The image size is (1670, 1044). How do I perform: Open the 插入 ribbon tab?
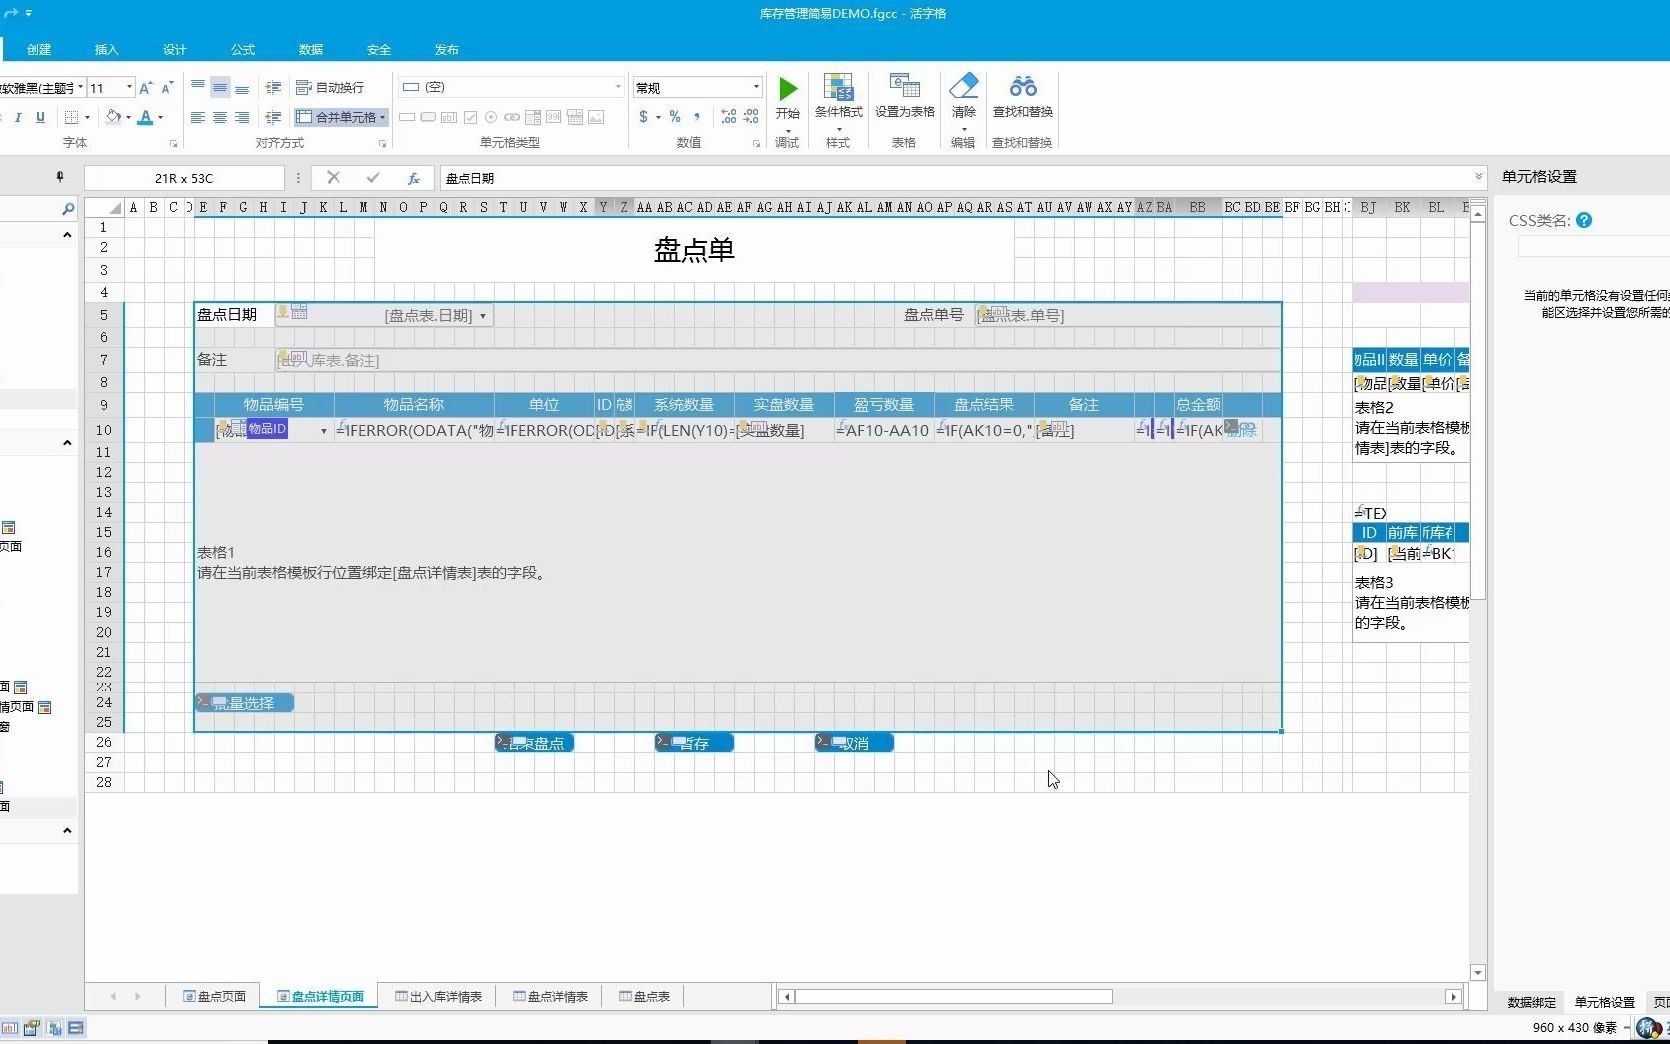[107, 49]
